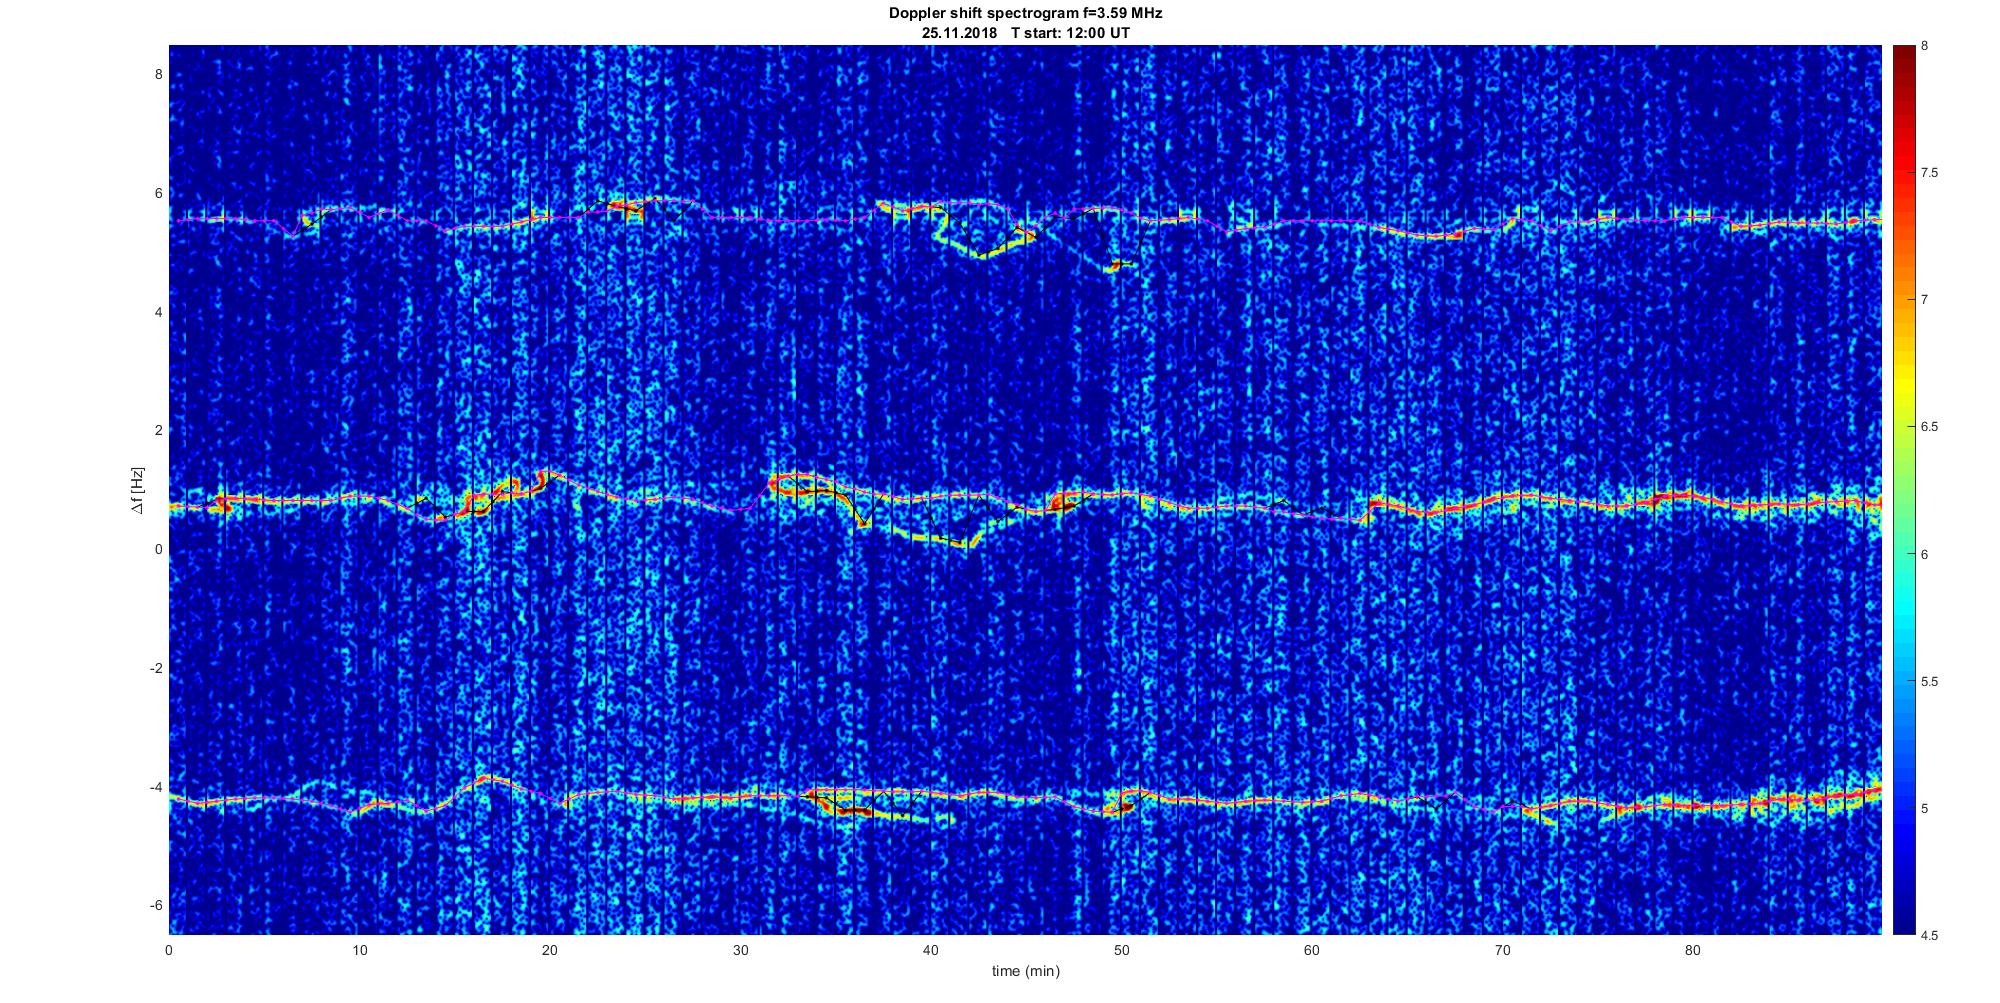Click the colorbar tick label "7"
The image size is (2000, 1003).
click(x=1925, y=300)
